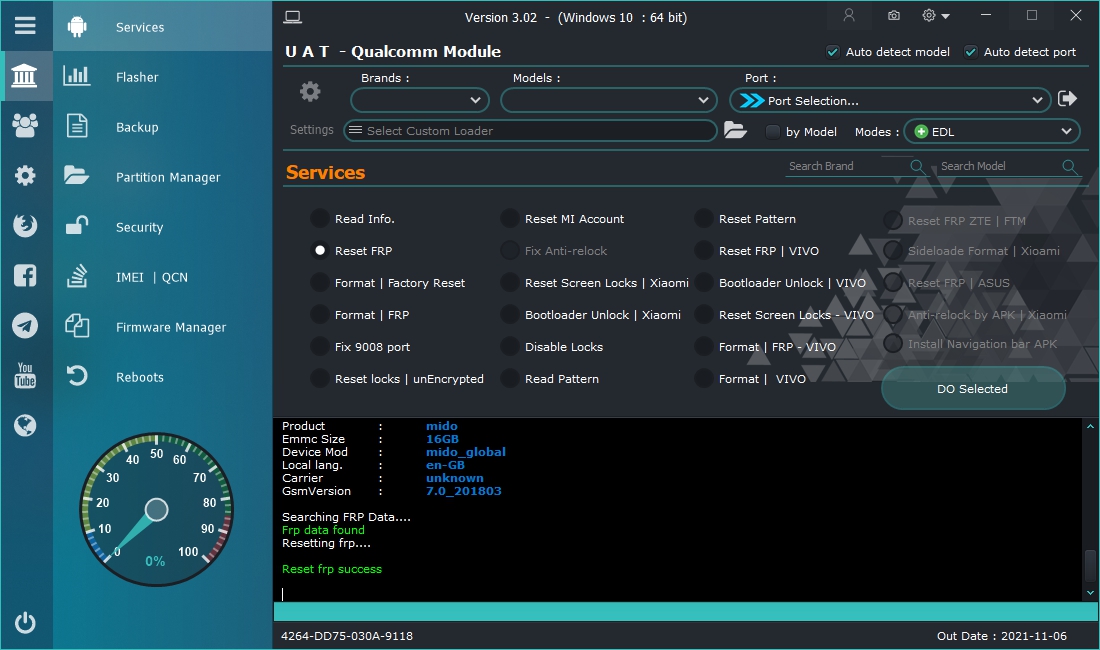The image size is (1100, 650).
Task: Click the port refresh arrow icon
Action: (x=1068, y=99)
